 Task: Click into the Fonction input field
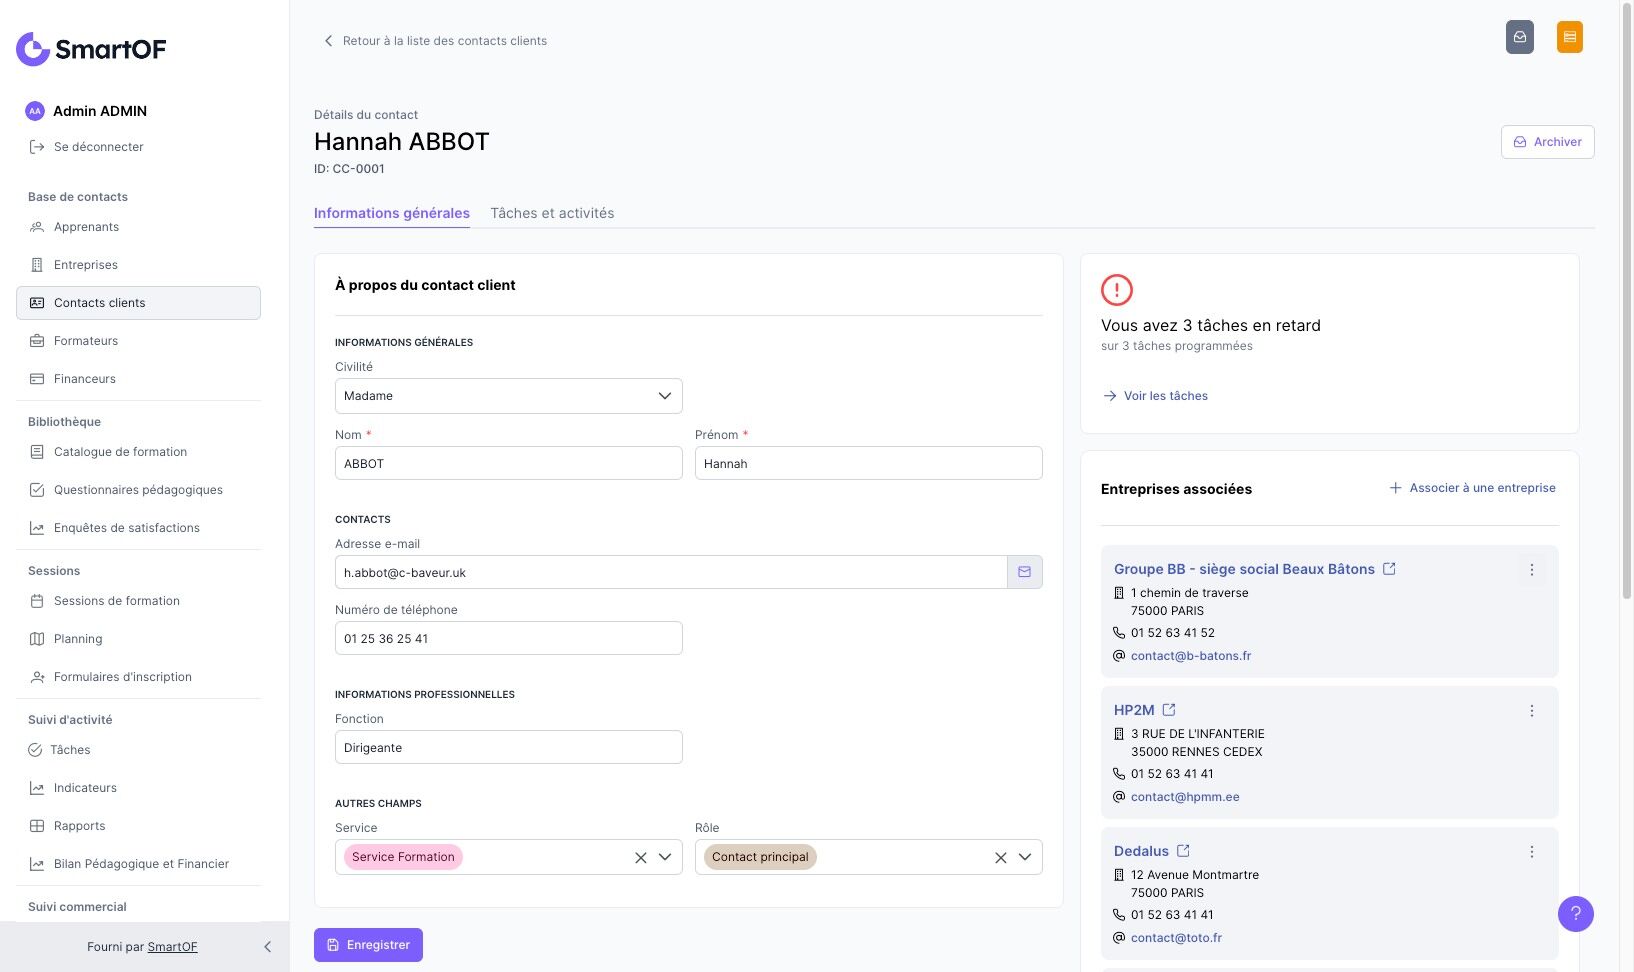click(x=508, y=748)
